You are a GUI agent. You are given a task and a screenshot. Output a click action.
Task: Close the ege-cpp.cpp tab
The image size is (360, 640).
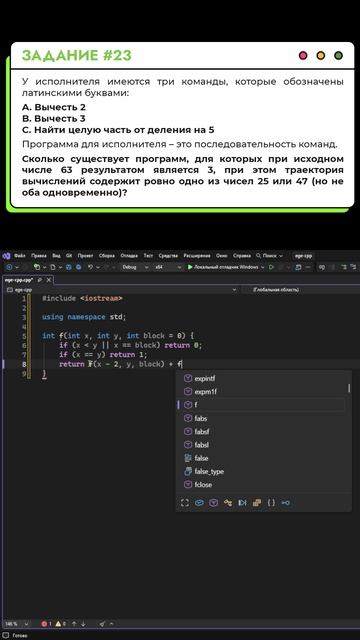coord(49,280)
